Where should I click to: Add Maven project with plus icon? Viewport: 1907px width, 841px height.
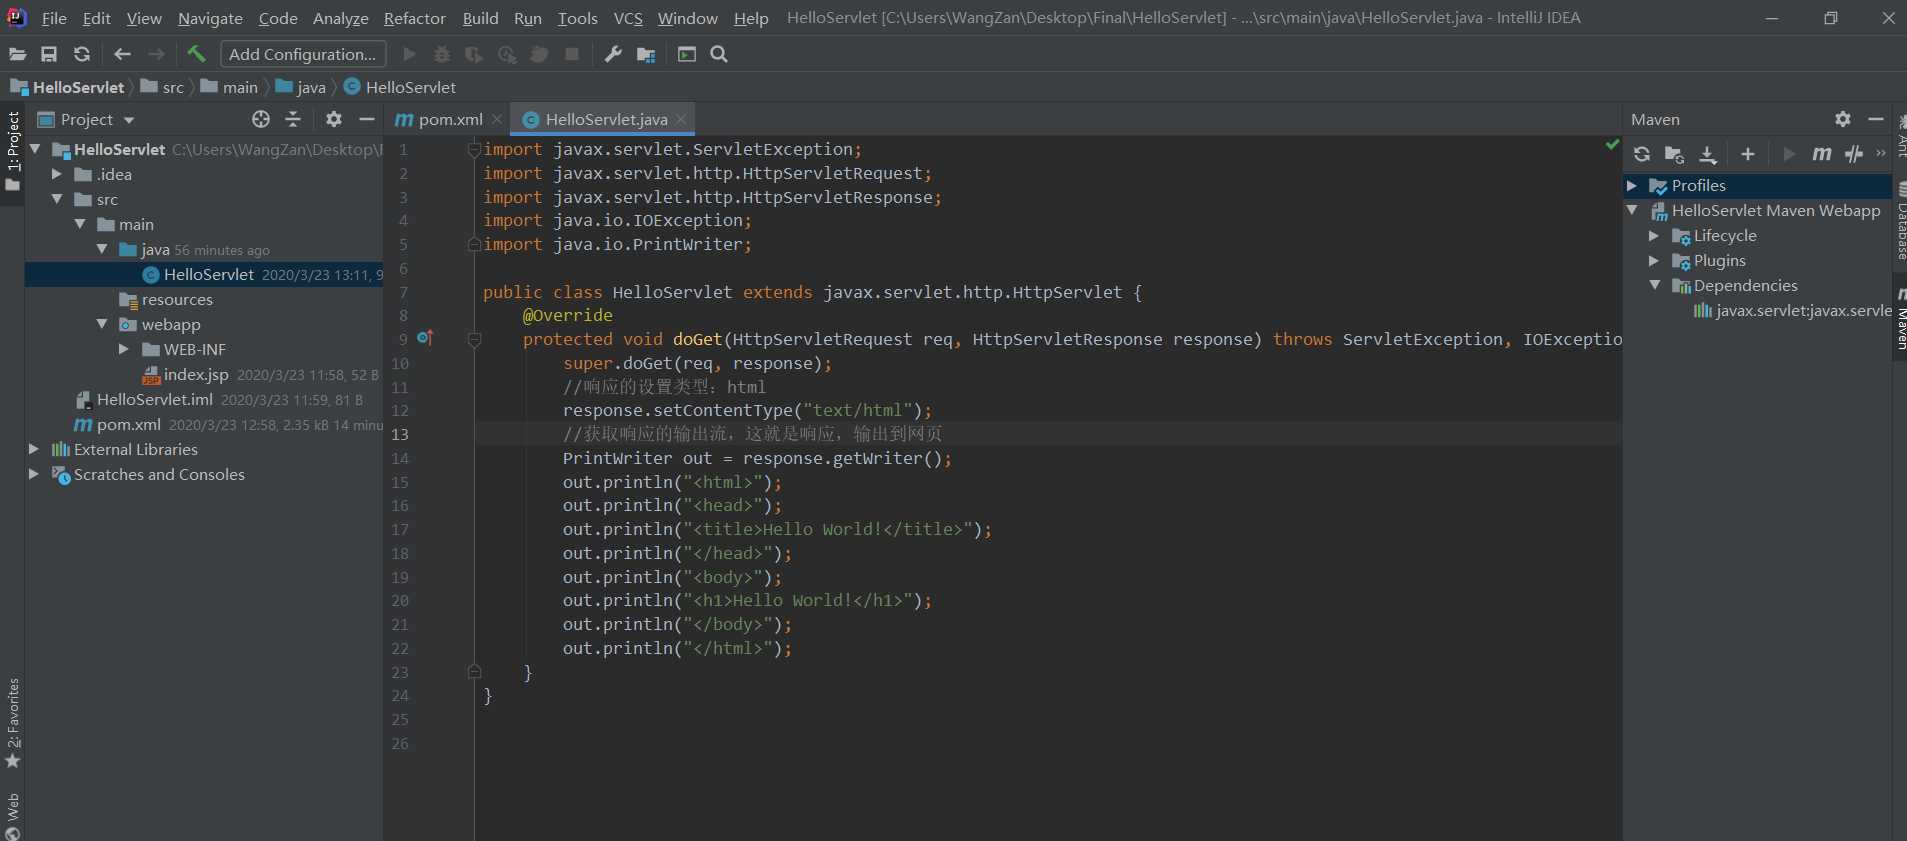point(1748,154)
